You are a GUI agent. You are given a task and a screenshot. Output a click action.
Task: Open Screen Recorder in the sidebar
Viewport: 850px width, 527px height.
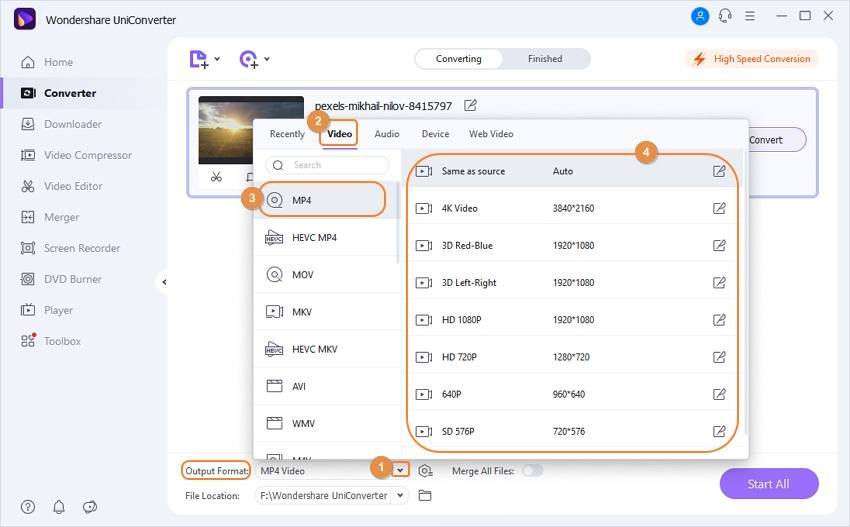[x=82, y=248]
